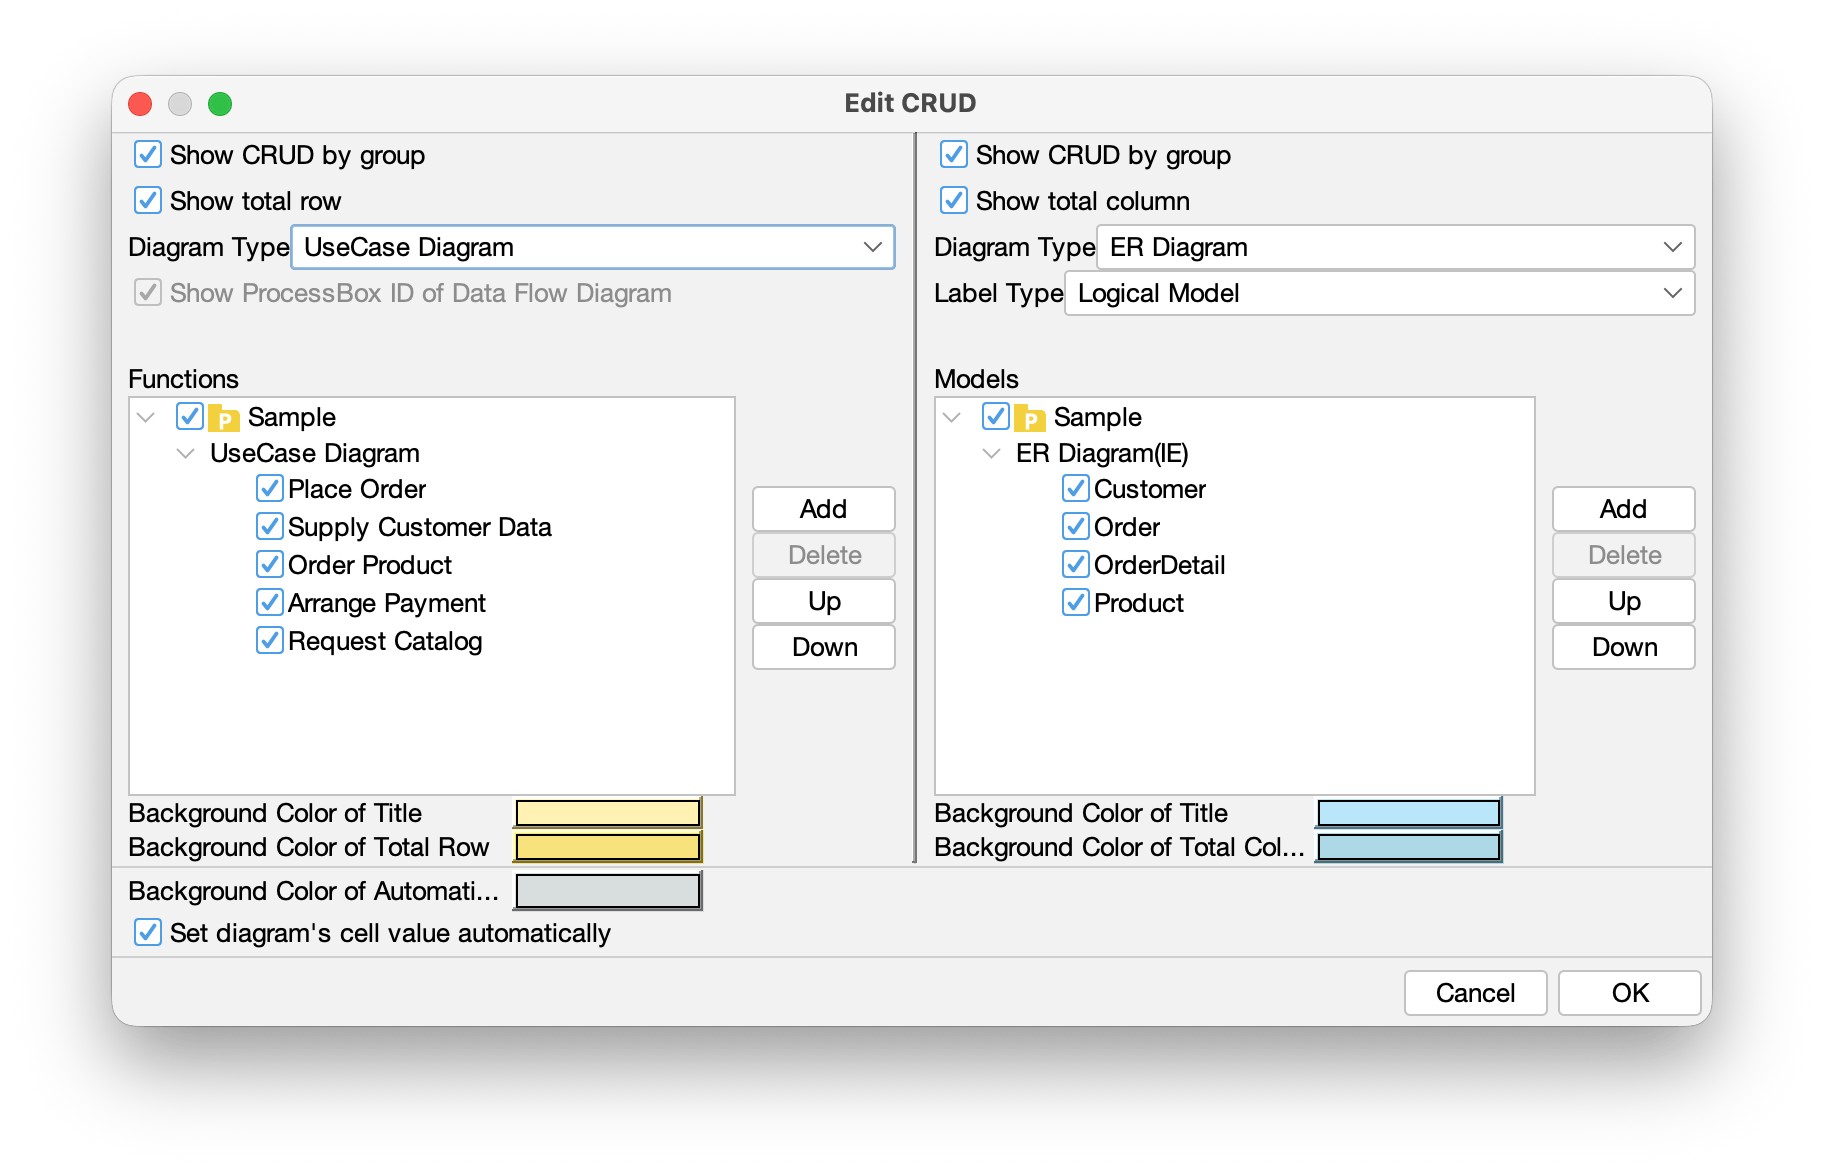This screenshot has height=1174, width=1824.
Task: Click the Sample project icon in Functions tree
Action: 222,417
